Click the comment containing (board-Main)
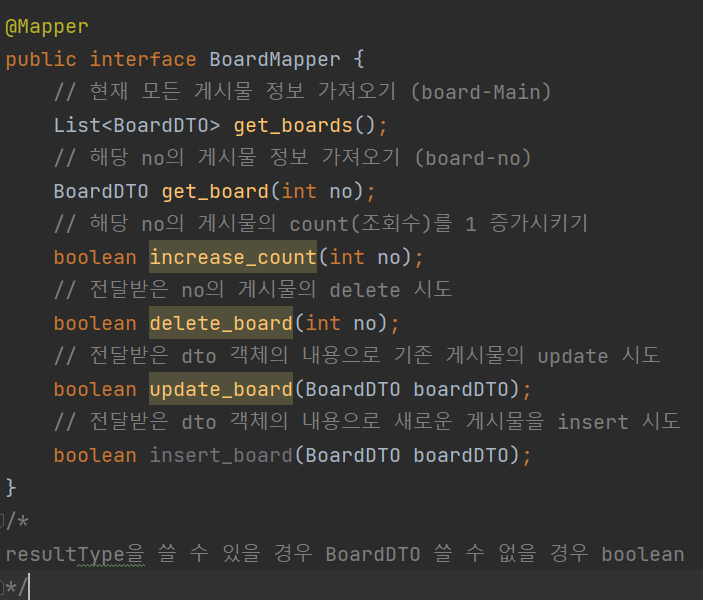This screenshot has height=600, width=703. point(302,92)
